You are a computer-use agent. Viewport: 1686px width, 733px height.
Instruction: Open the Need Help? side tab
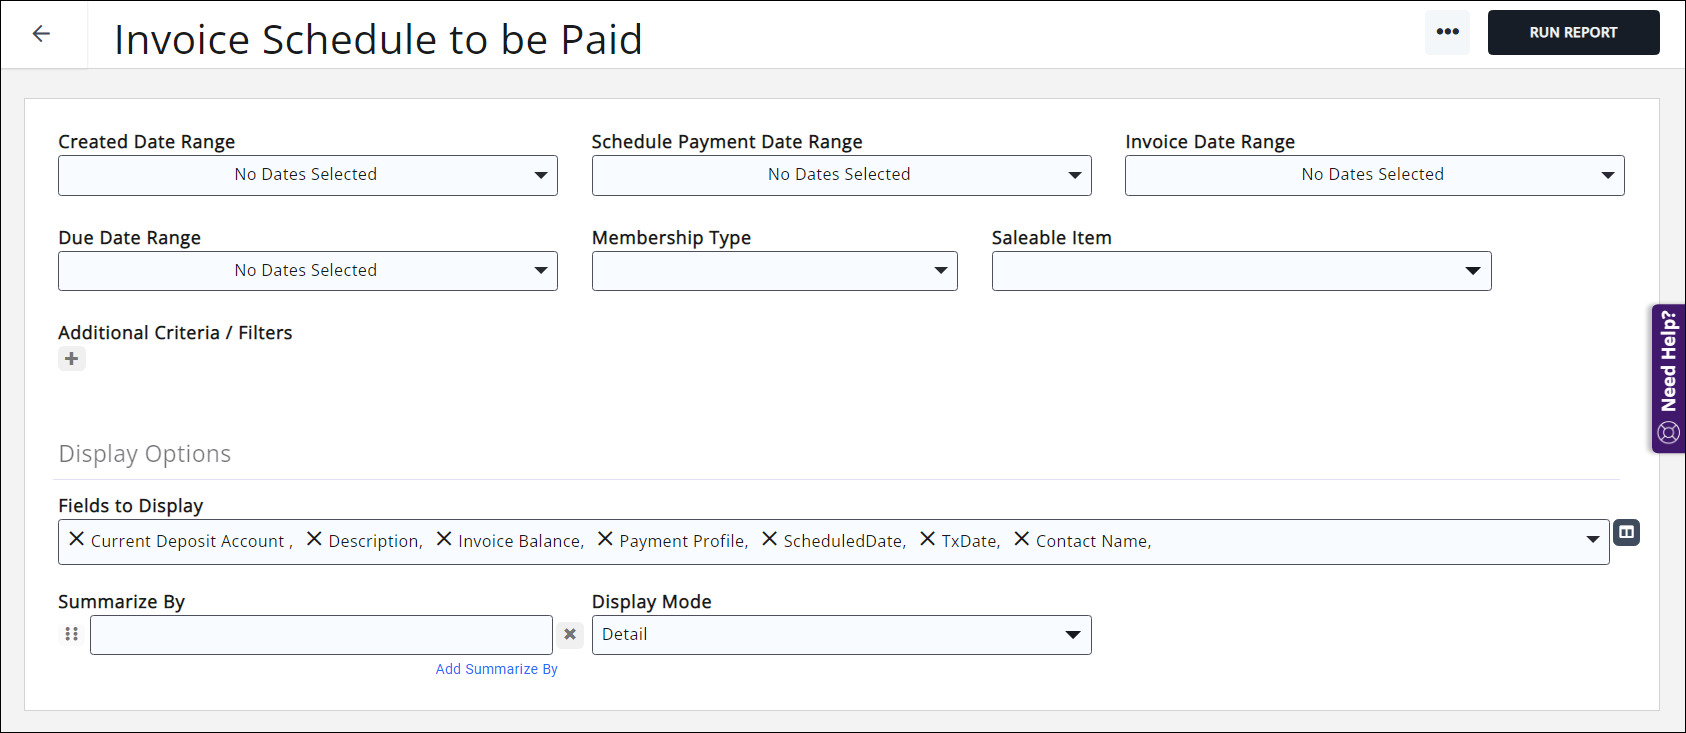[1668, 378]
